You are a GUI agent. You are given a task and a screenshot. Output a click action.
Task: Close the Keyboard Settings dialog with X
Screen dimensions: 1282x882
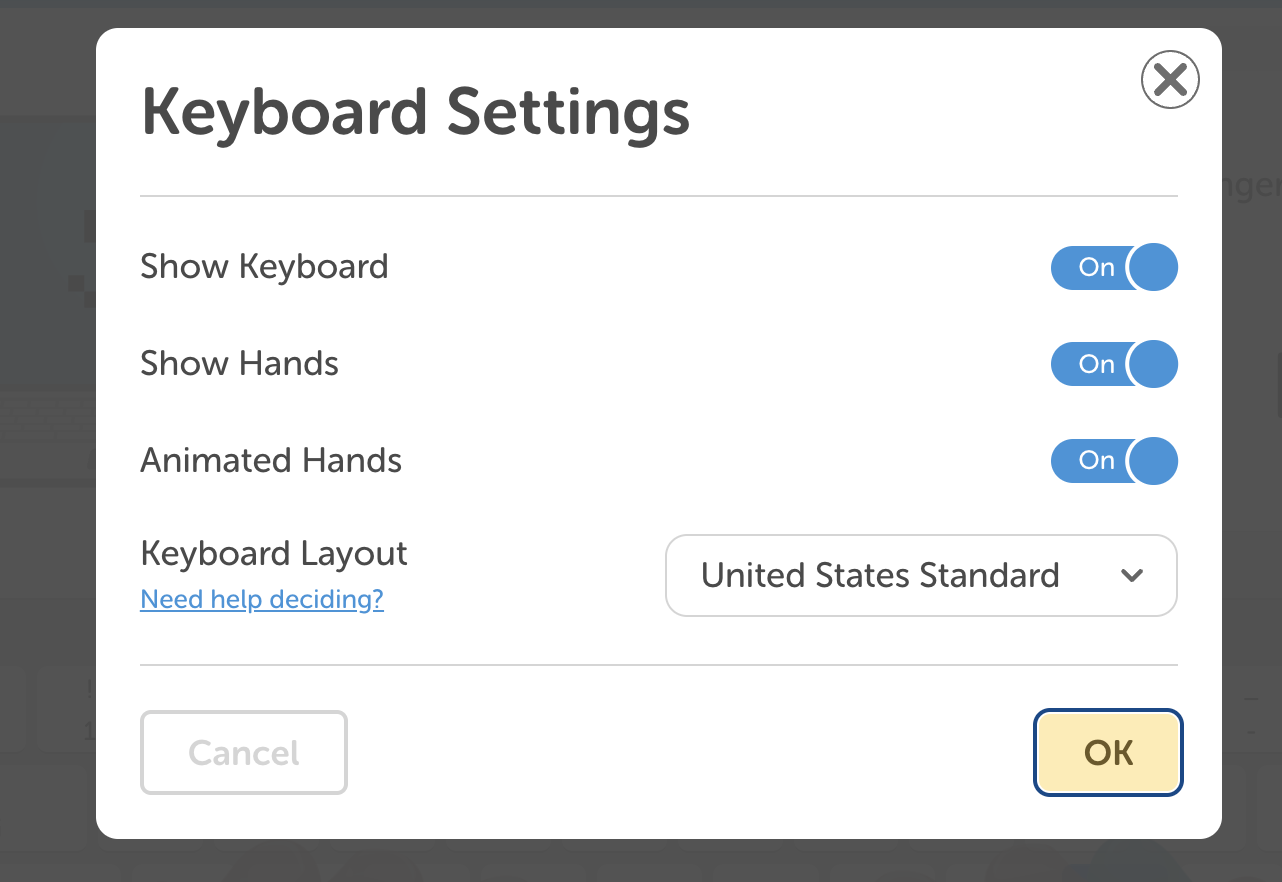pos(1170,79)
